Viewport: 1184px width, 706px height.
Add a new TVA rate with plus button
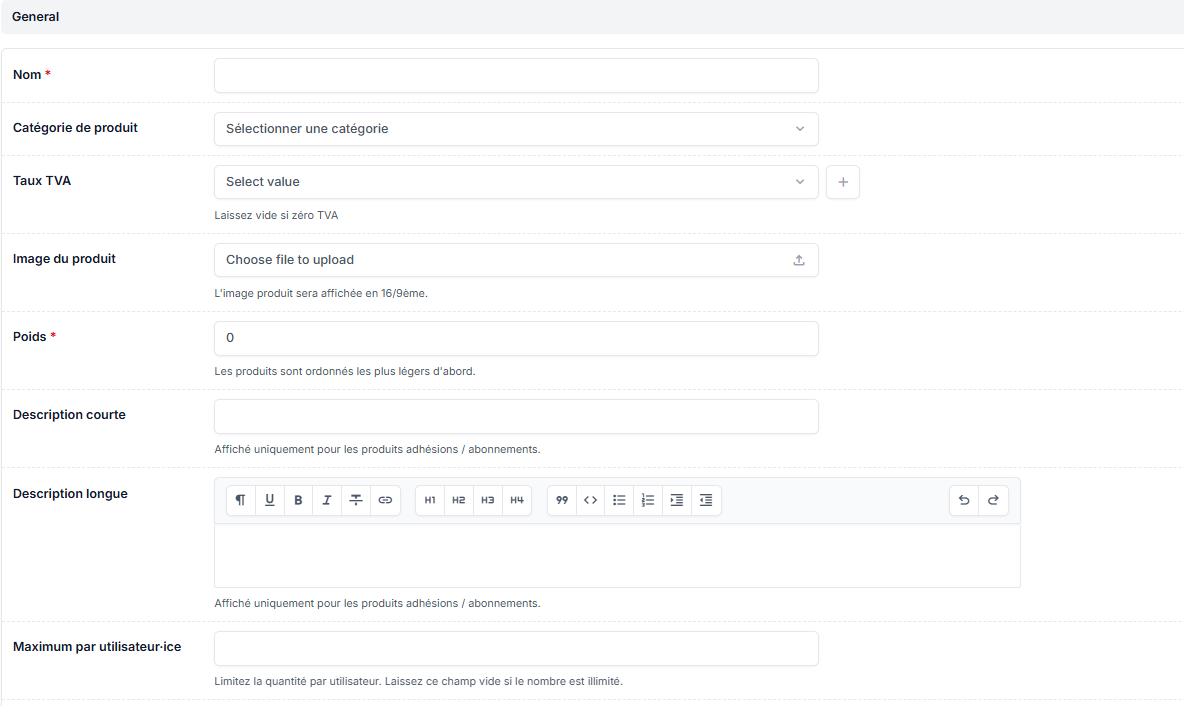[843, 182]
